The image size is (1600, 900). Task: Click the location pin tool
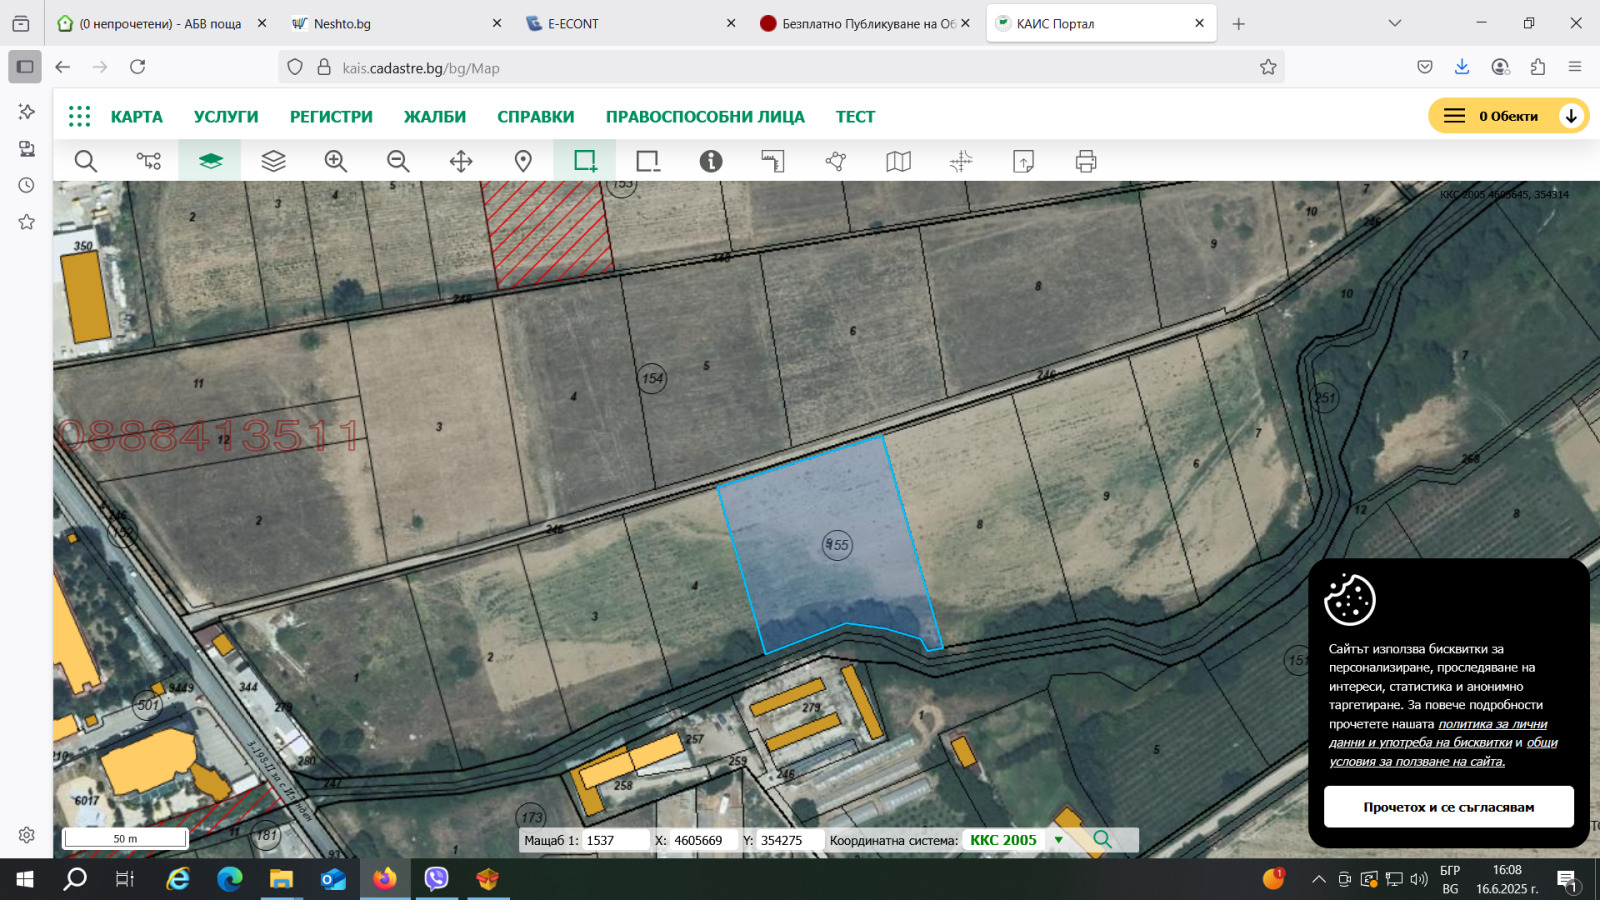coord(523,161)
